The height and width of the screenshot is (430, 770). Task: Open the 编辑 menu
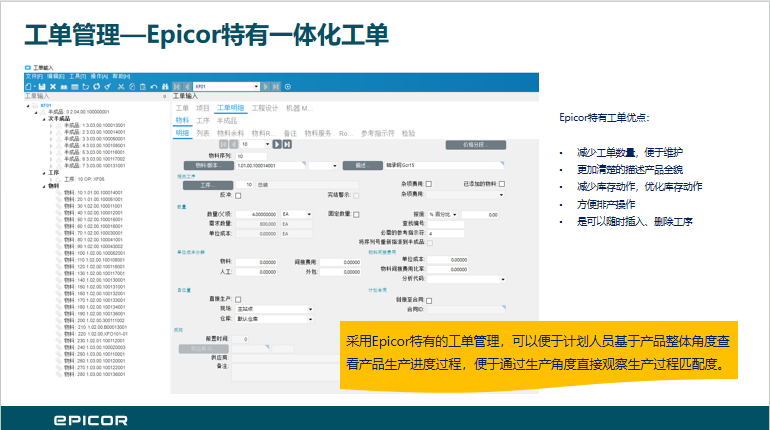click(55, 77)
